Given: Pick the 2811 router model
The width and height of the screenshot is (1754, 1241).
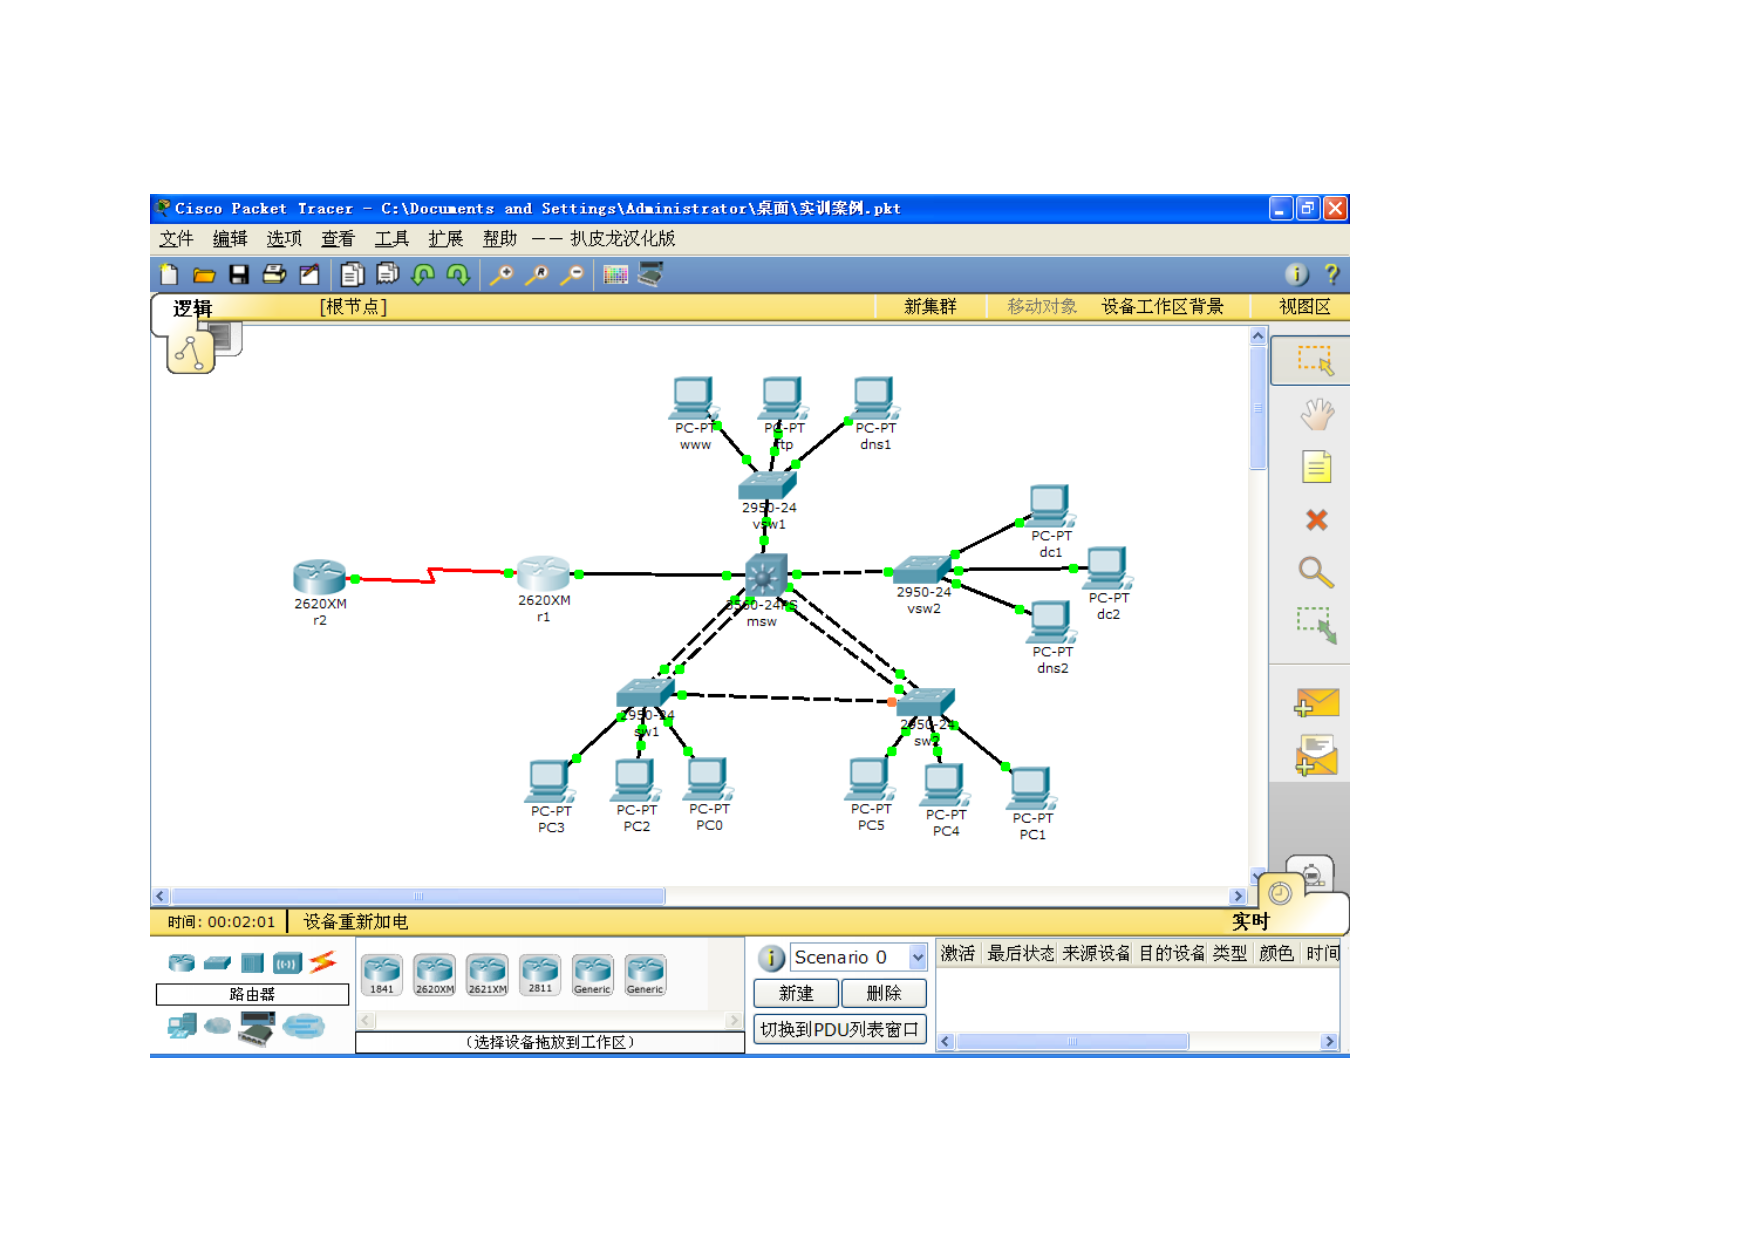Looking at the screenshot, I should pos(540,975).
